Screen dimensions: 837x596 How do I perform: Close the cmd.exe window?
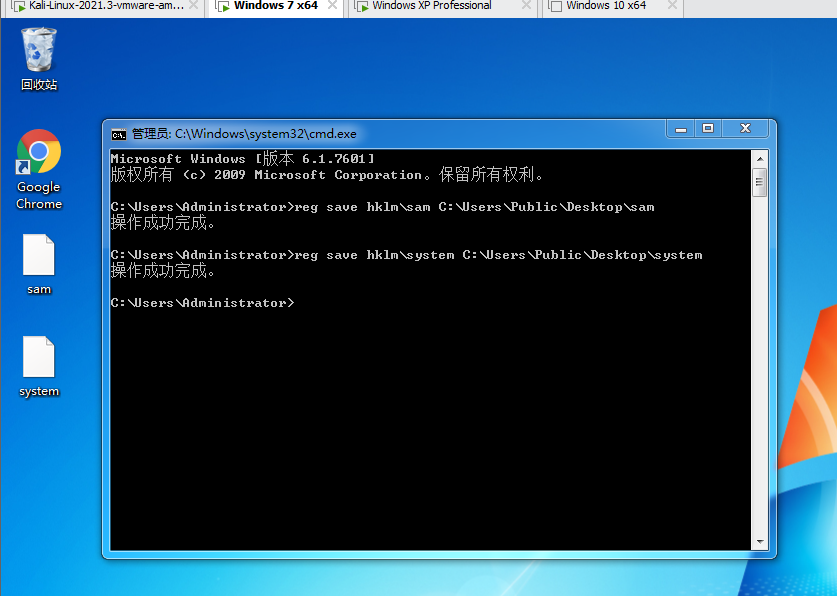tap(745, 129)
